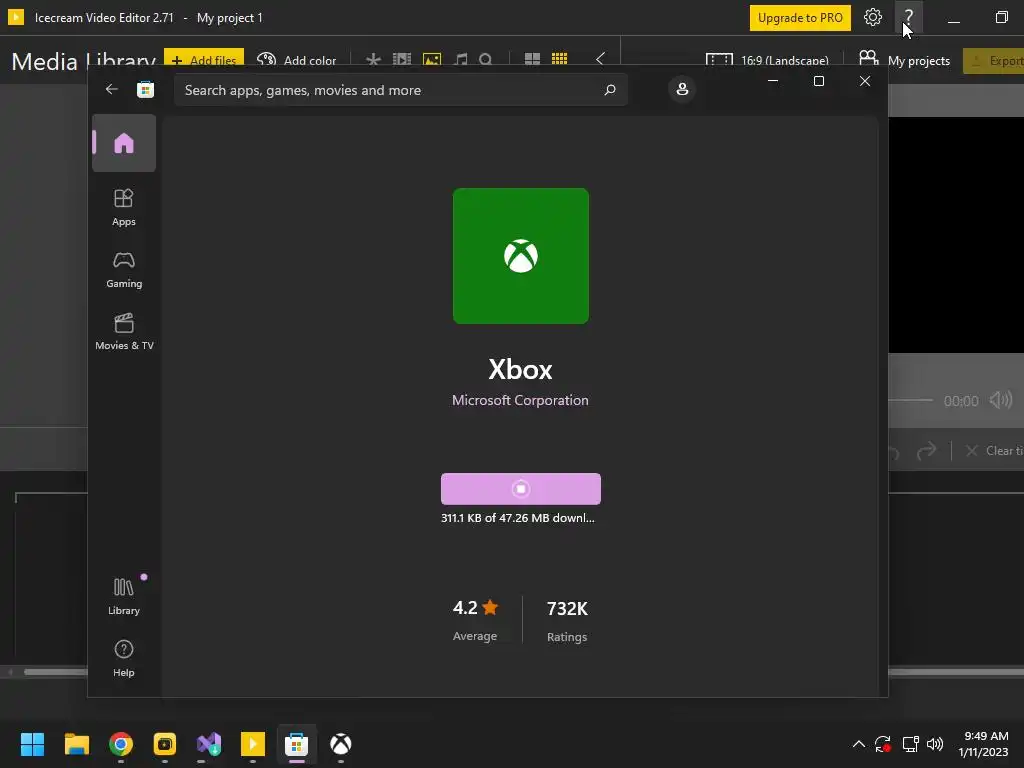
Task: Click the preview playback progress slider
Action: (910, 400)
